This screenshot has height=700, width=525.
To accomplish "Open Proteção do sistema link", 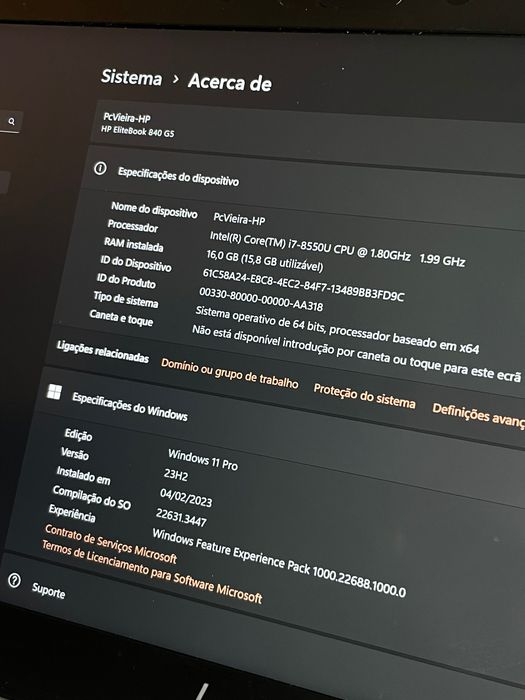I will point(364,396).
